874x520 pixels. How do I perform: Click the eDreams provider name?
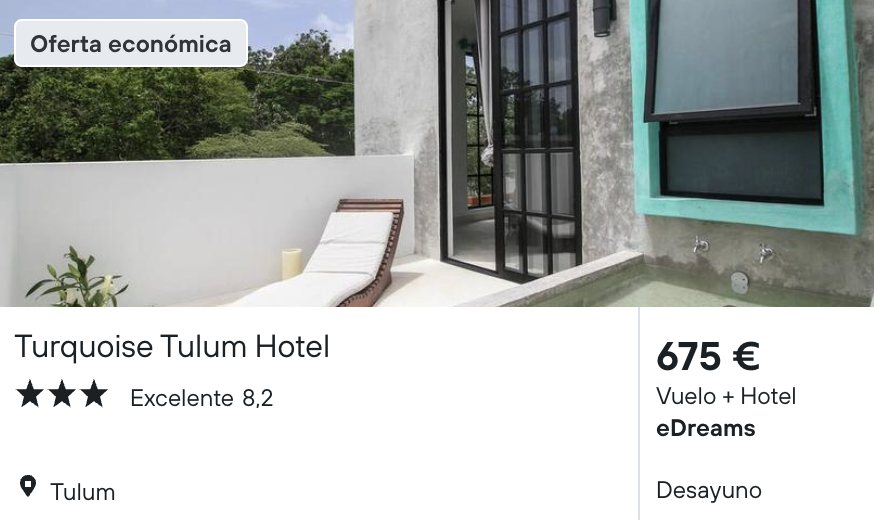click(x=706, y=428)
